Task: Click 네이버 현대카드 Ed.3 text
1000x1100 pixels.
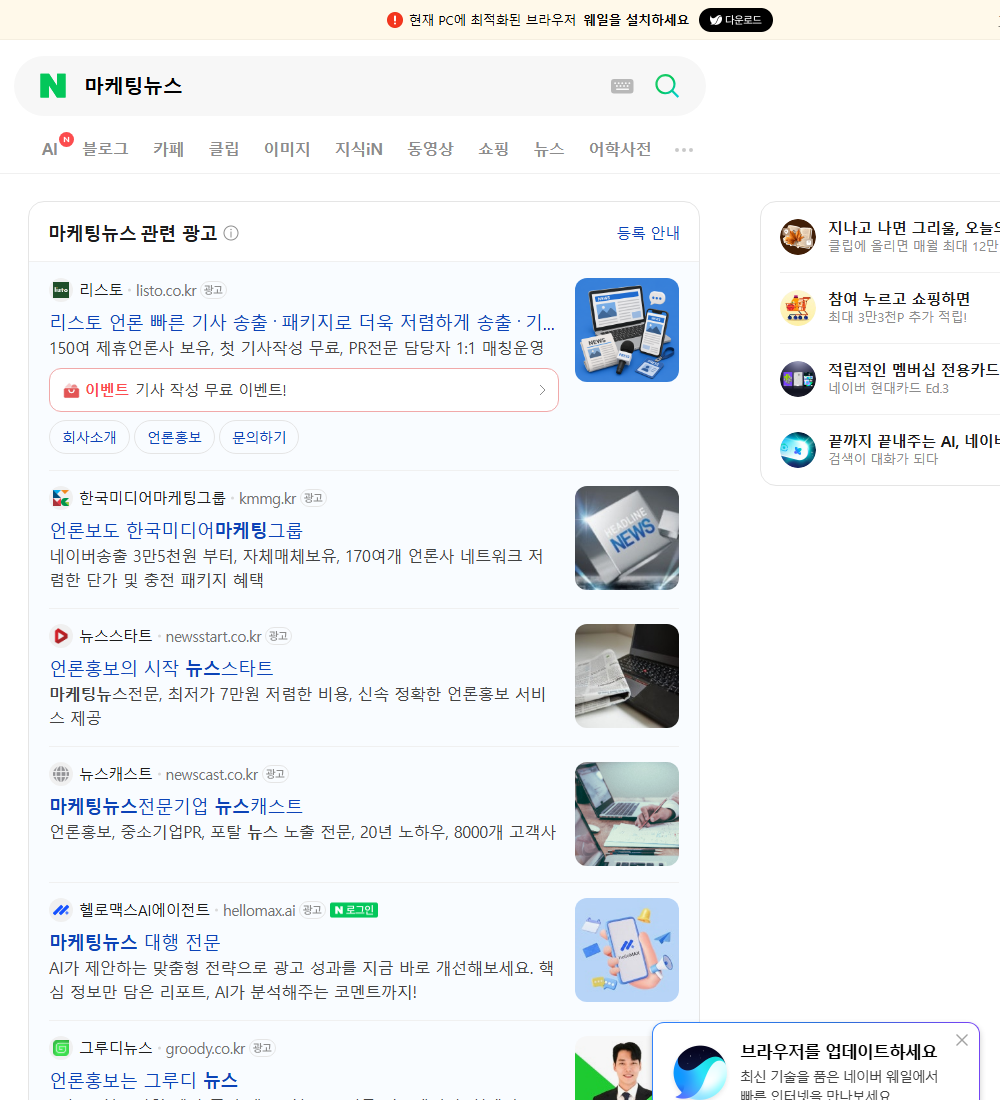Action: click(888, 388)
